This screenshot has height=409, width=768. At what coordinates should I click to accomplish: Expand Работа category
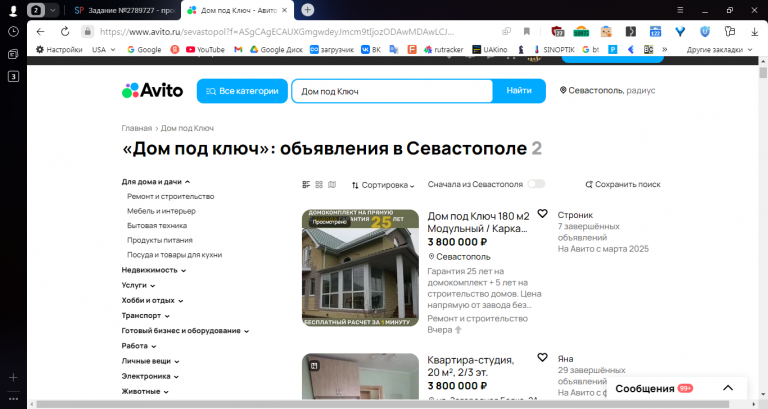[139, 346]
